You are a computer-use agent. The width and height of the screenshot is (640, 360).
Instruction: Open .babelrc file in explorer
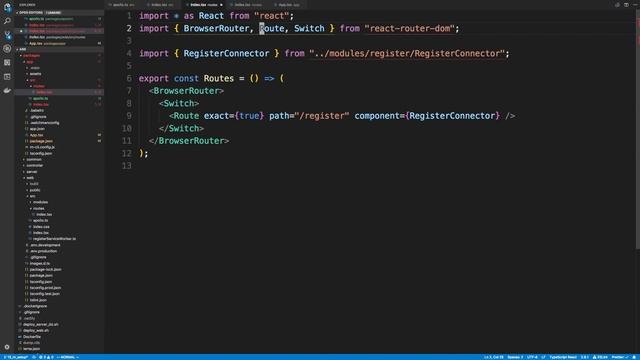[37, 111]
